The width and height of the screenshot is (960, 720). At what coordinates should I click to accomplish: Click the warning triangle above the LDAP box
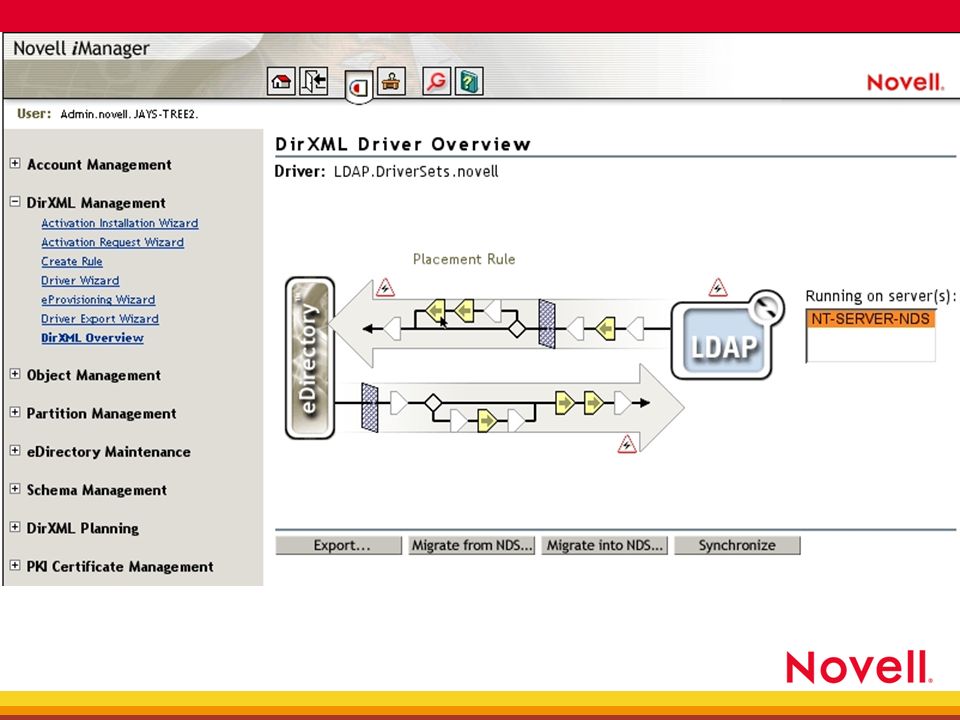tap(718, 287)
